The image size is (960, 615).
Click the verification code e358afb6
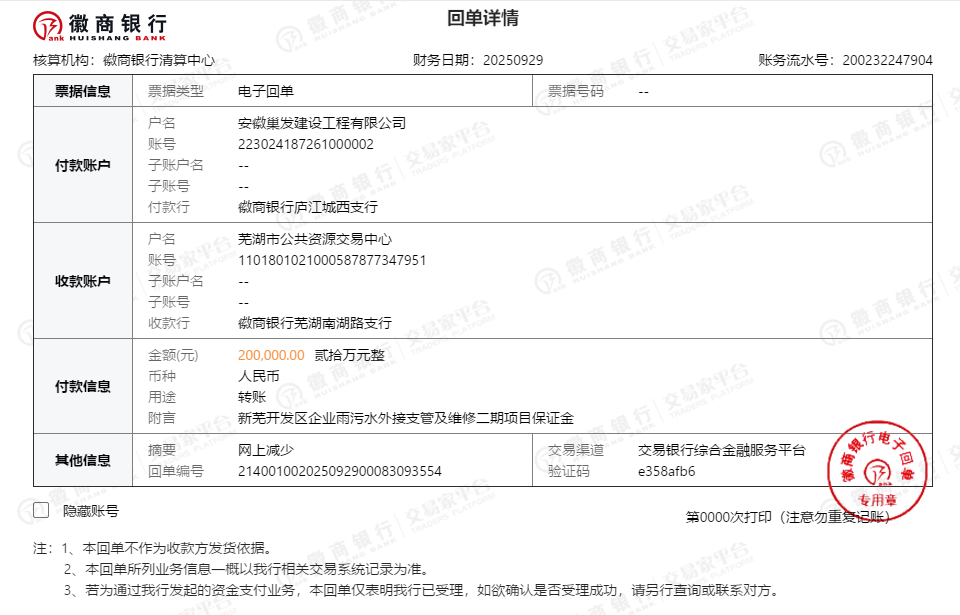pyautogui.click(x=666, y=471)
